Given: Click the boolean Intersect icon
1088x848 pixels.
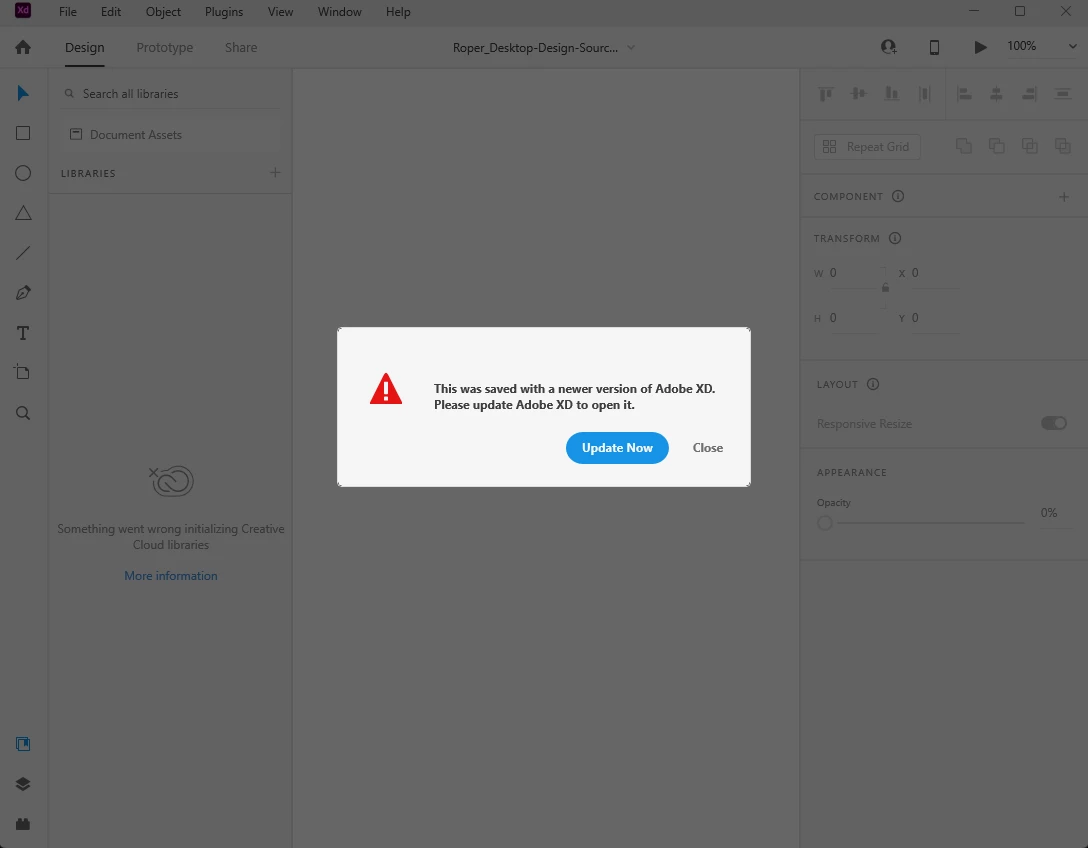Looking at the screenshot, I should click(x=1030, y=146).
